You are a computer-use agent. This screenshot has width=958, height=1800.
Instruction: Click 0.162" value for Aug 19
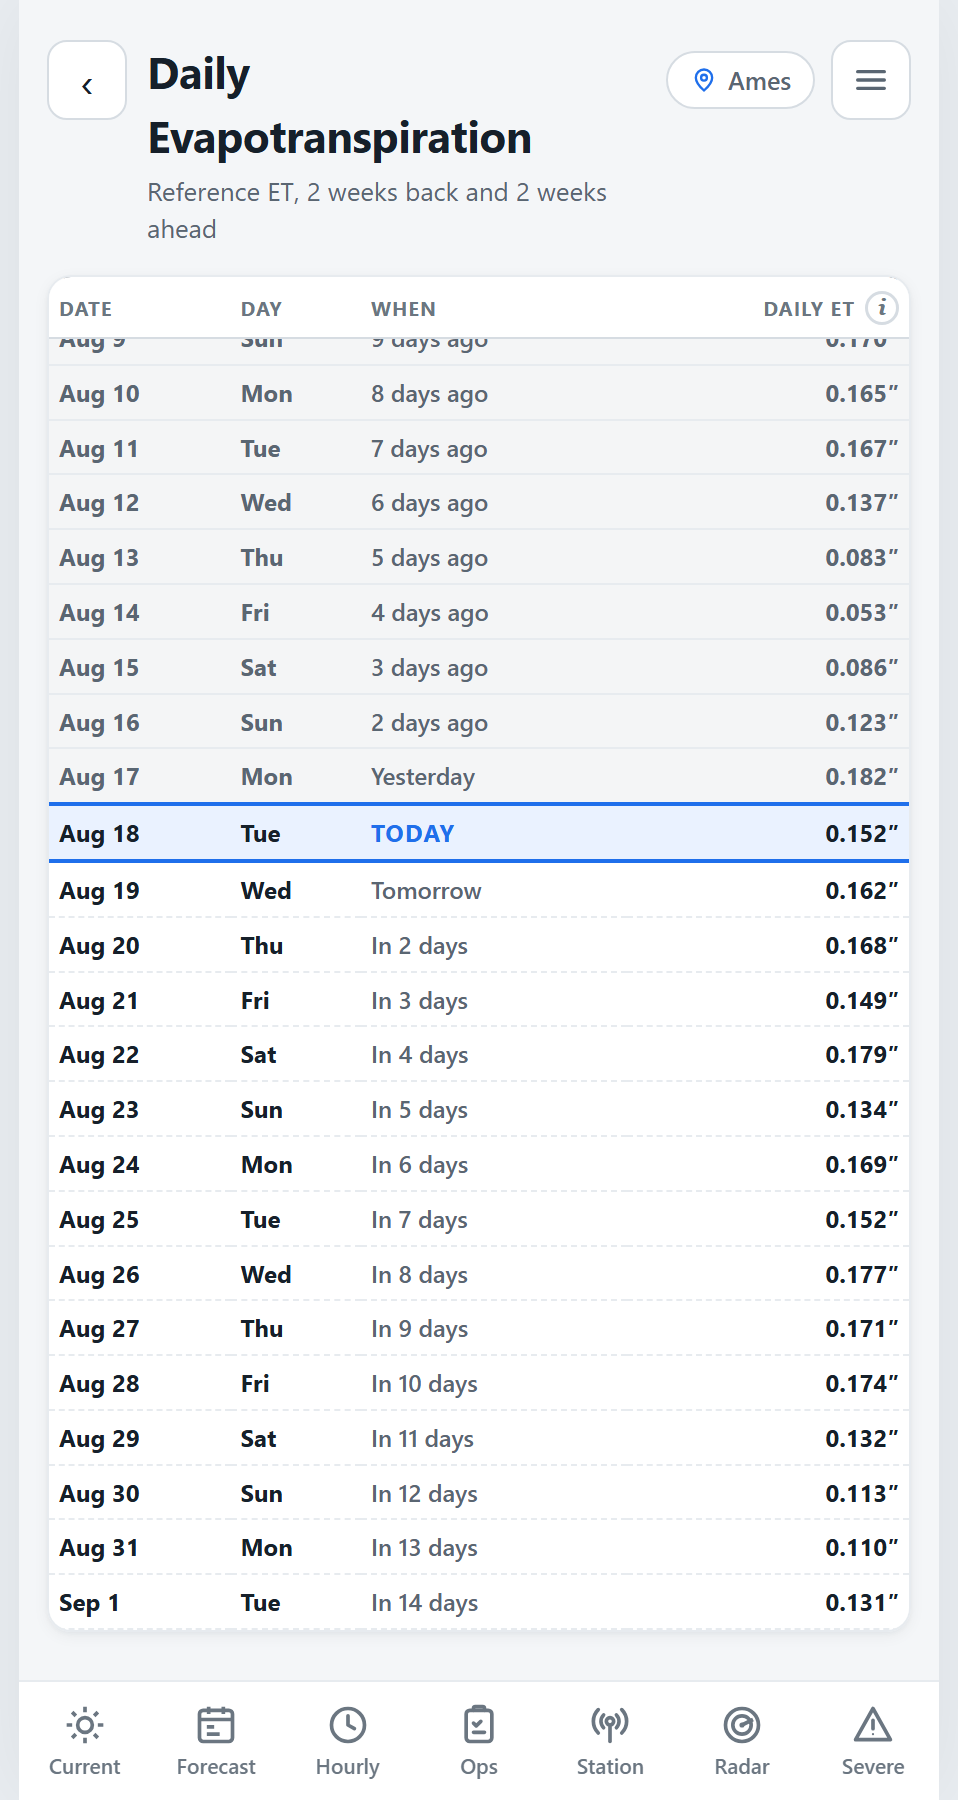(x=861, y=891)
